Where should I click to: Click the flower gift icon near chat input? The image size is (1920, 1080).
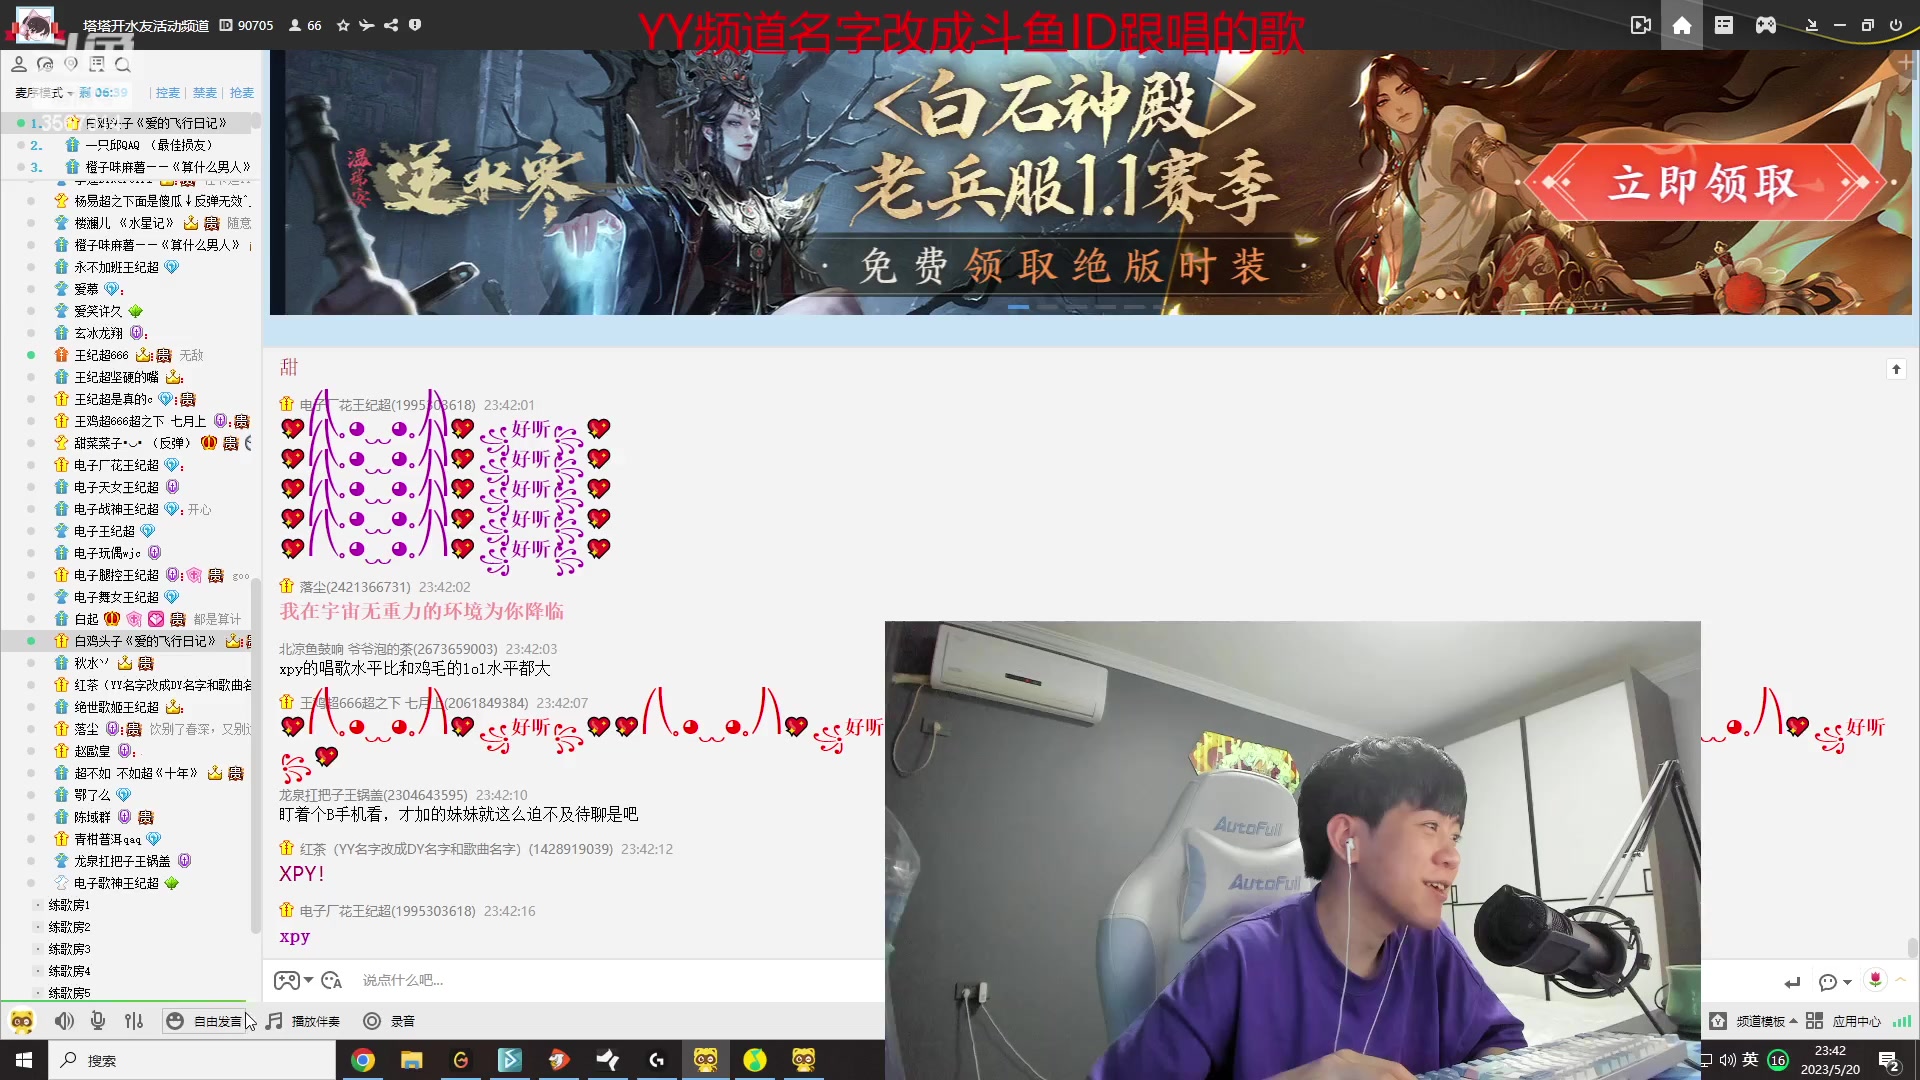click(1875, 980)
